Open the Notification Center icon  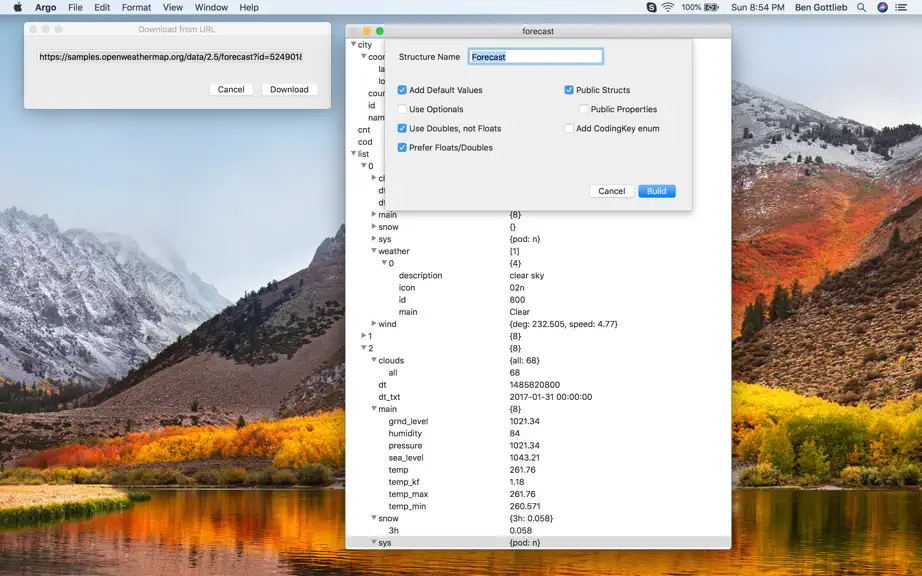click(x=901, y=7)
